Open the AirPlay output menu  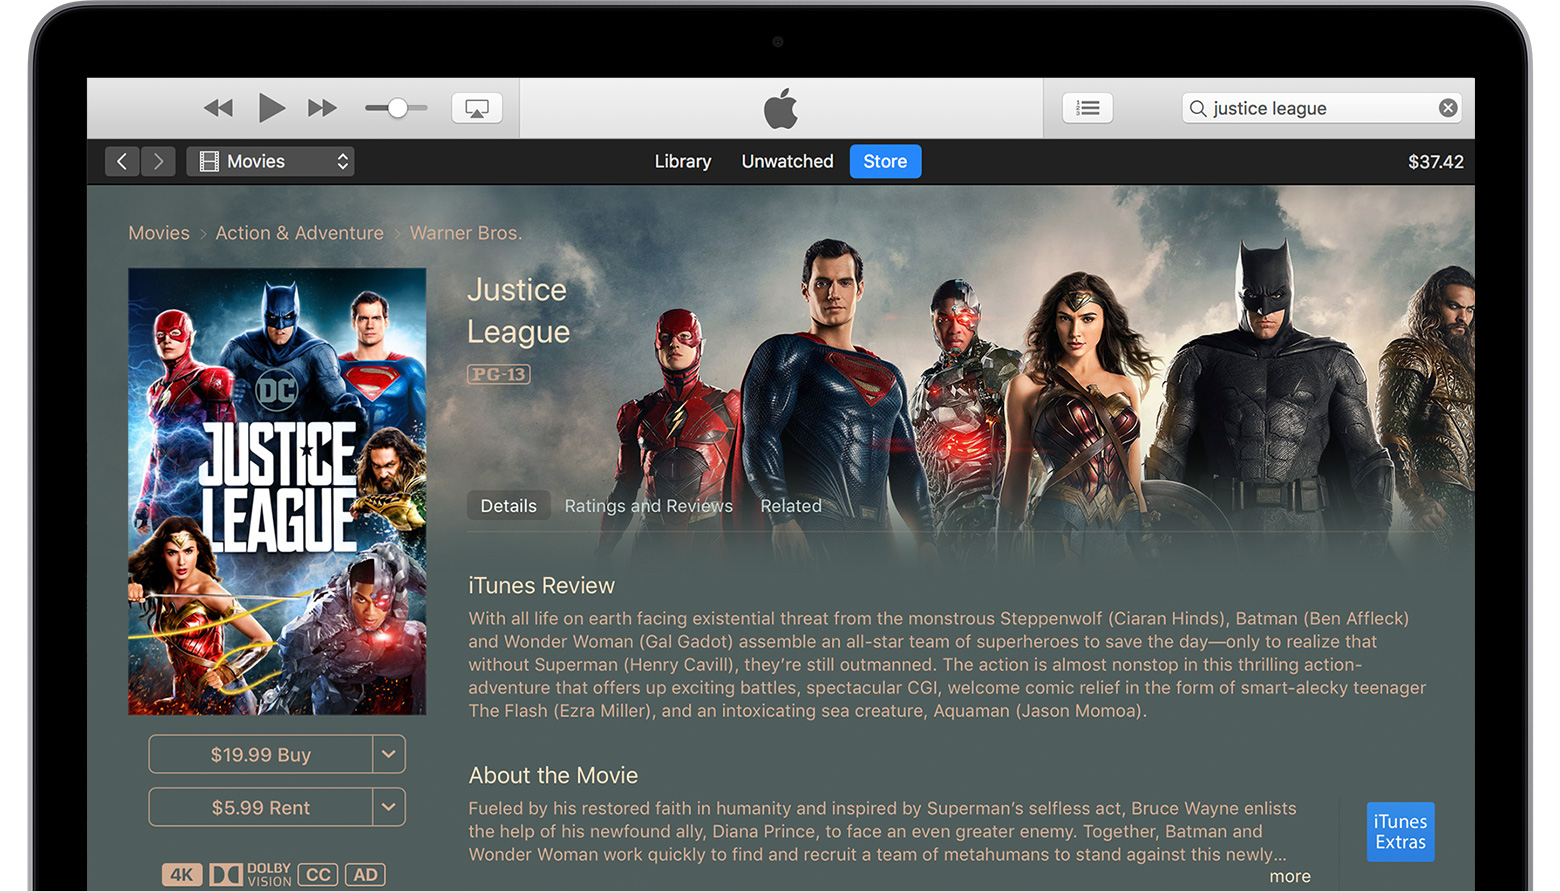pos(477,108)
